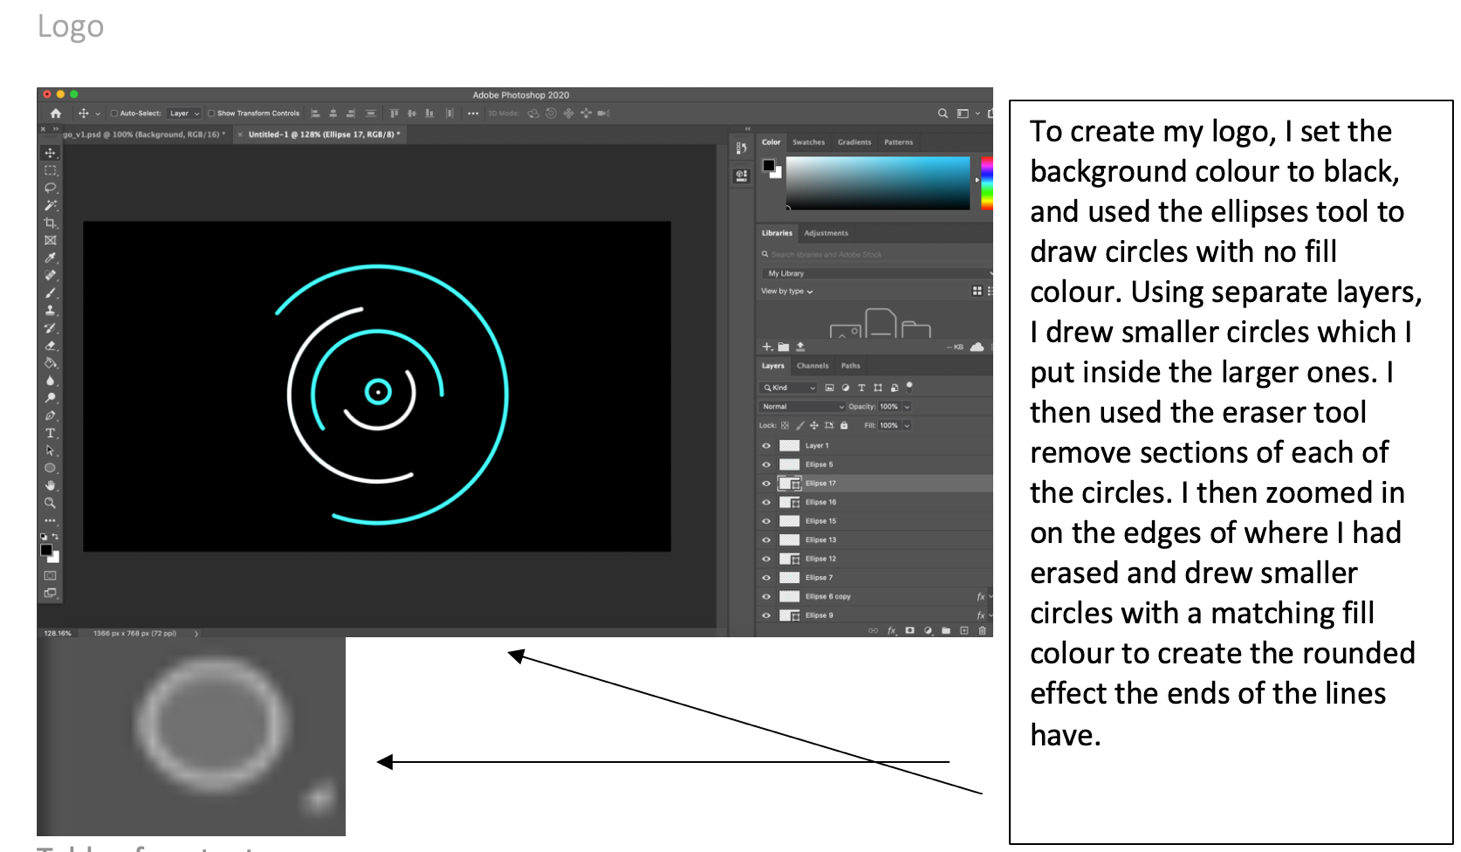Viewport: 1461px width, 852px height.
Task: Switch to the Channels tab
Action: [812, 366]
